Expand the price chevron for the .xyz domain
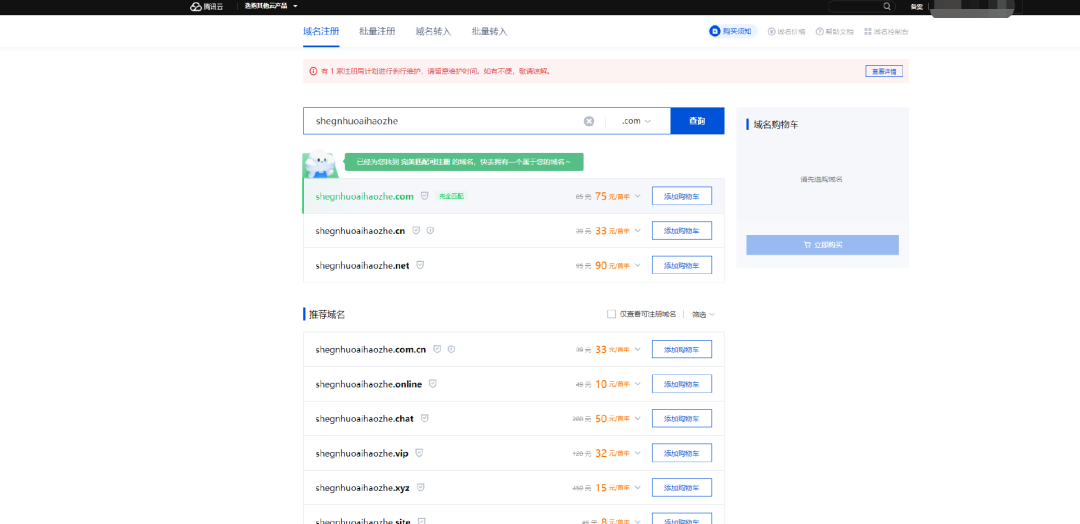The width and height of the screenshot is (1080, 524). (x=638, y=488)
